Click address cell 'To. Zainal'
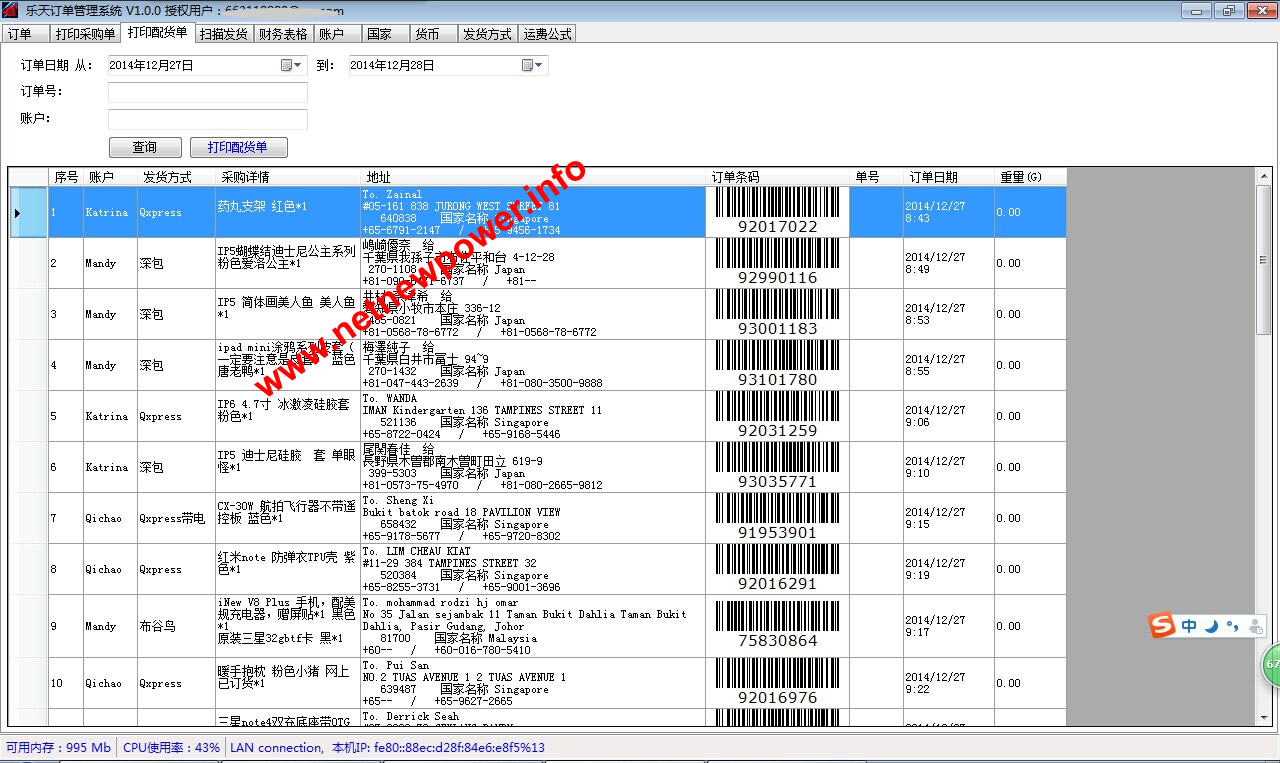 point(533,212)
